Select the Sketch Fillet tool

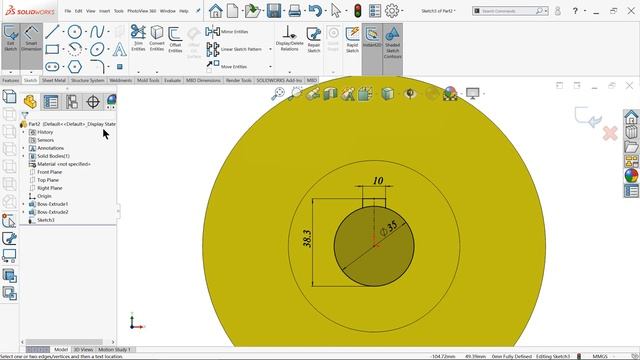coord(98,67)
